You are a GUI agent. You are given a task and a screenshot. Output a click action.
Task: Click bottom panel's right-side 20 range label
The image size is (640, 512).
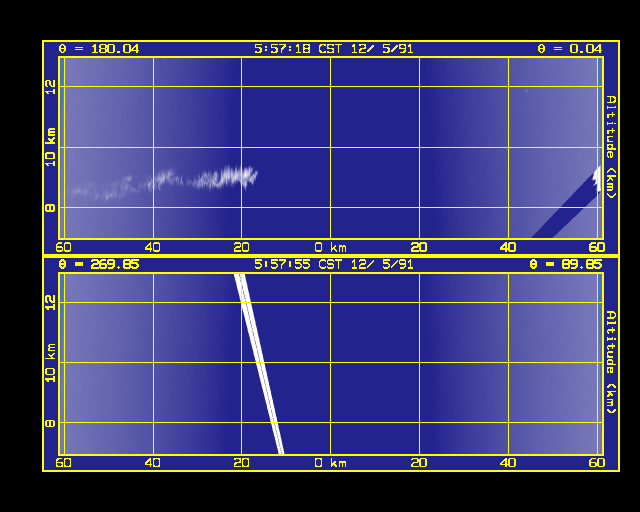(x=419, y=463)
